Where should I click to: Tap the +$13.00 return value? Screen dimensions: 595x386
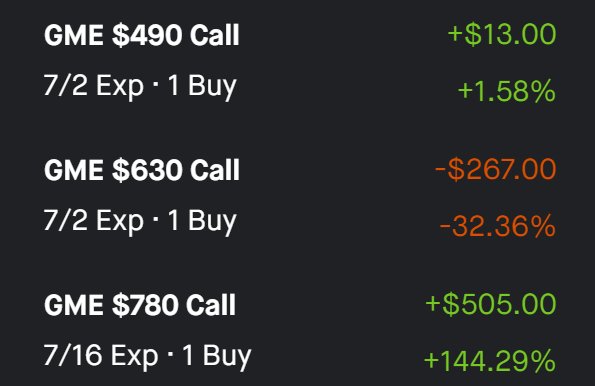click(x=502, y=34)
